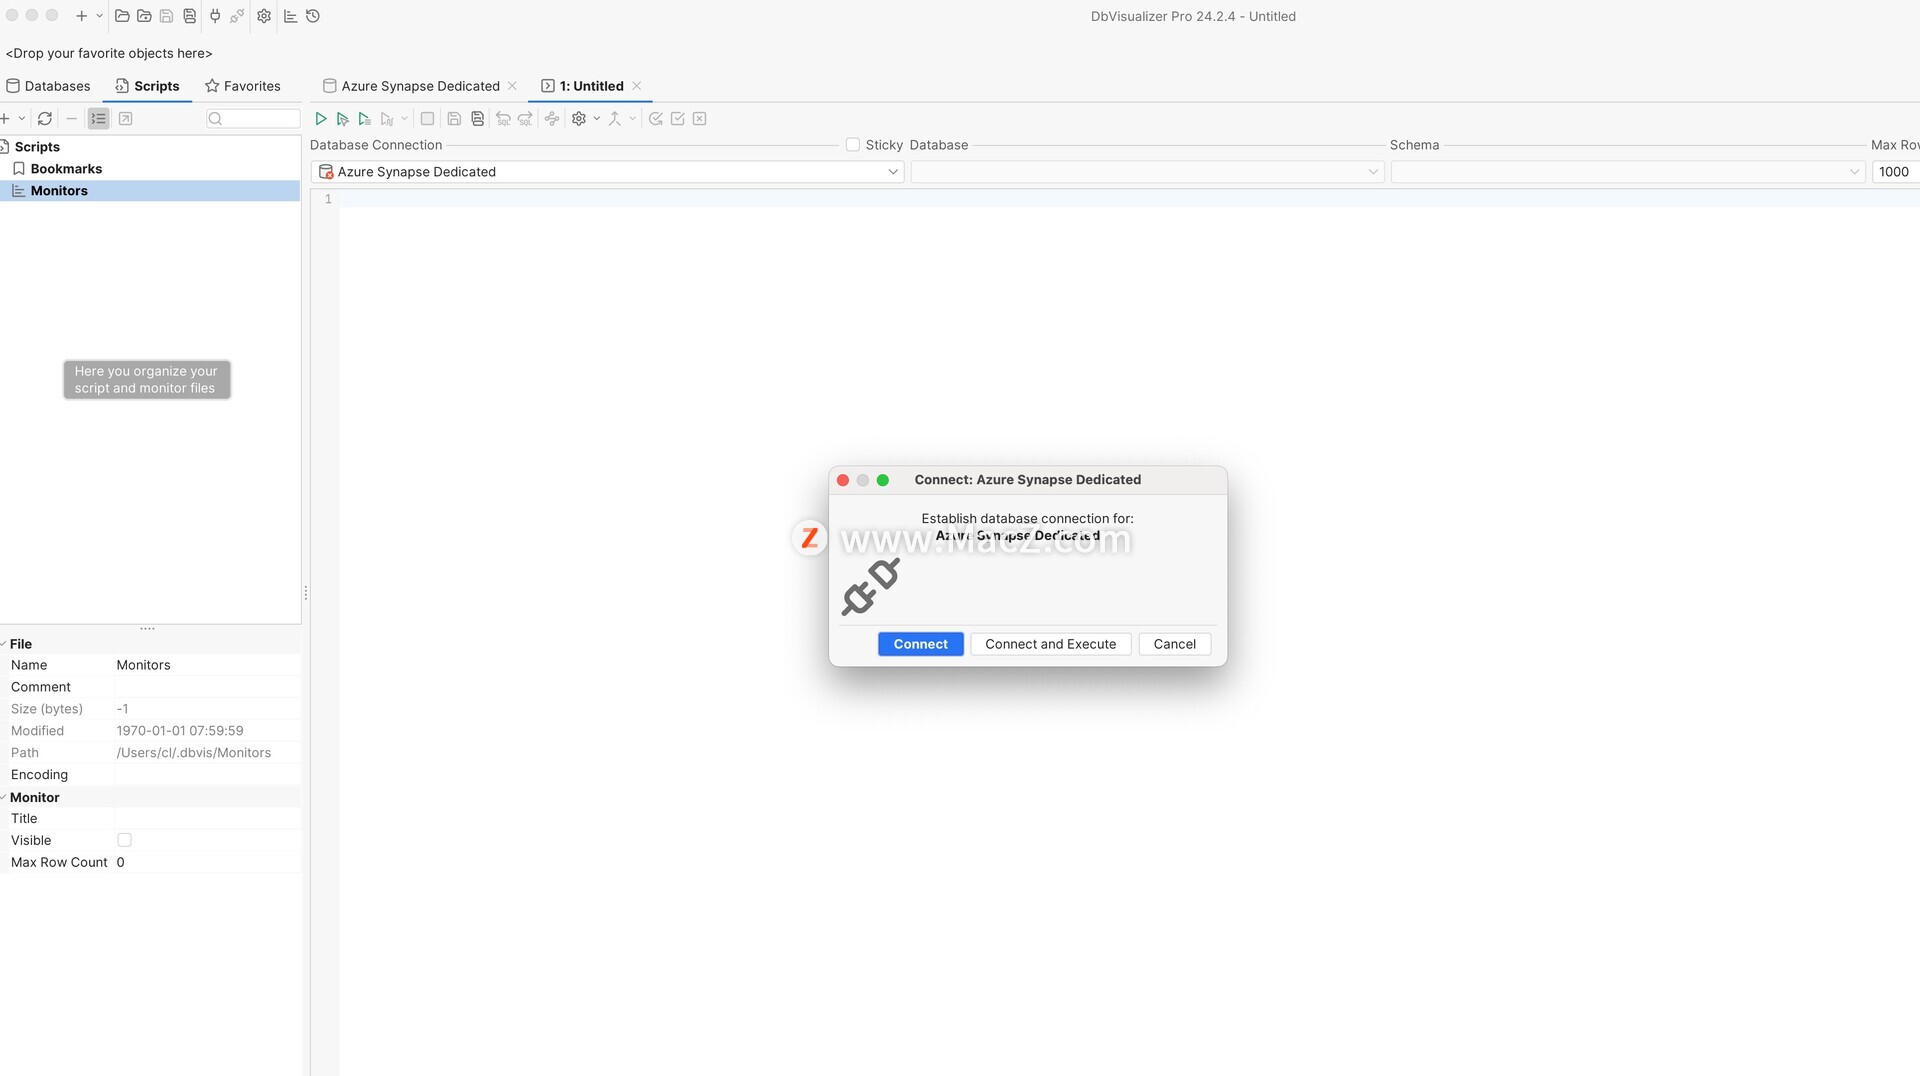Viewport: 1920px width, 1076px height.
Task: Click the Monitors name value in File properties
Action: pos(143,665)
